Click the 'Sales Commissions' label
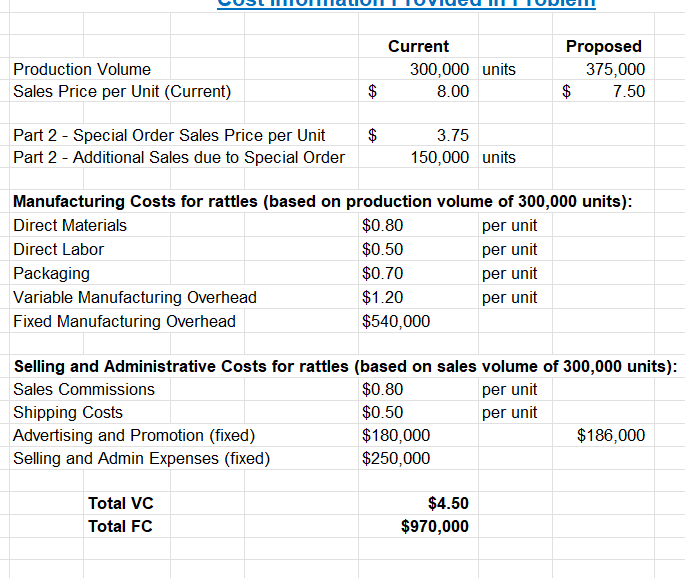The image size is (685, 578). click(x=84, y=389)
